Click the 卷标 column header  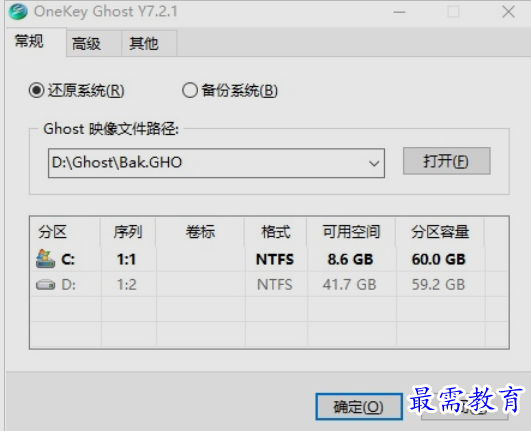pyautogui.click(x=200, y=232)
